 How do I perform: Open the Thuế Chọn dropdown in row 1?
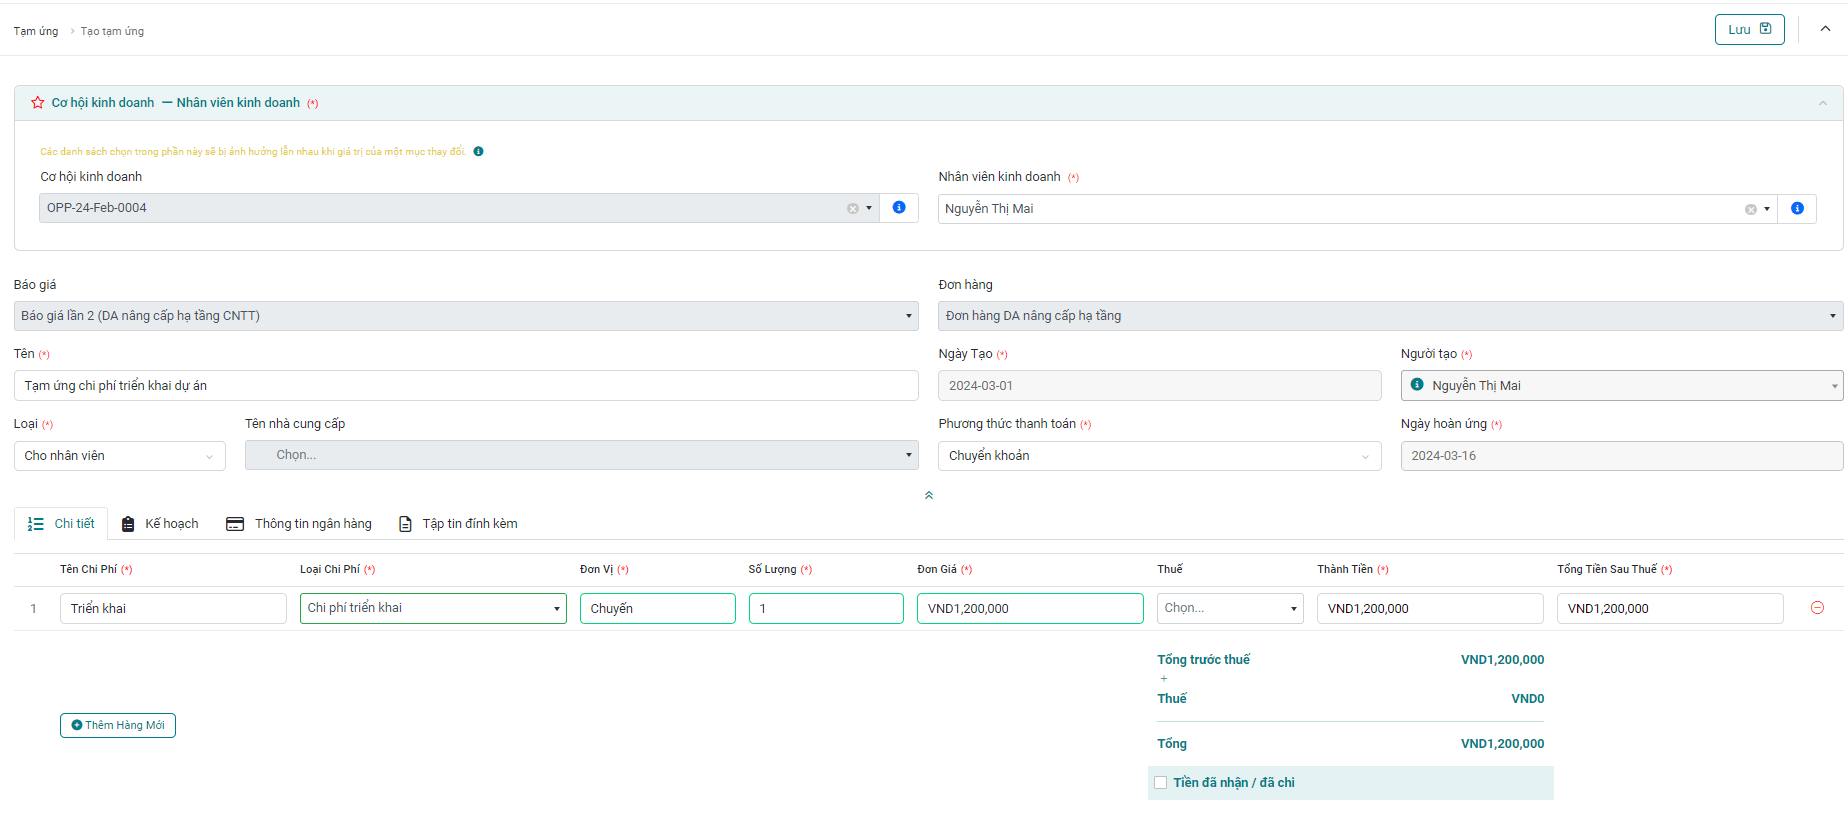tap(1229, 608)
